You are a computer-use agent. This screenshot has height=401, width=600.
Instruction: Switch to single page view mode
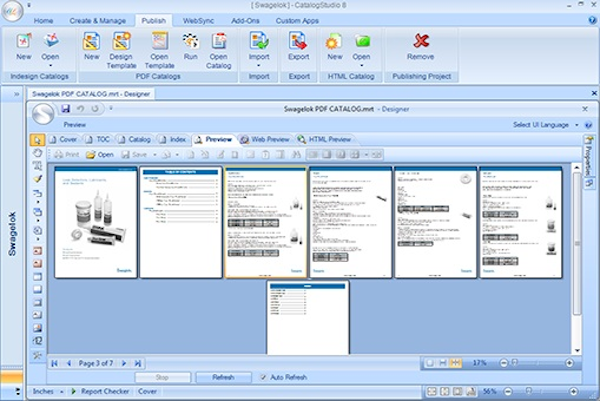[x=430, y=363]
